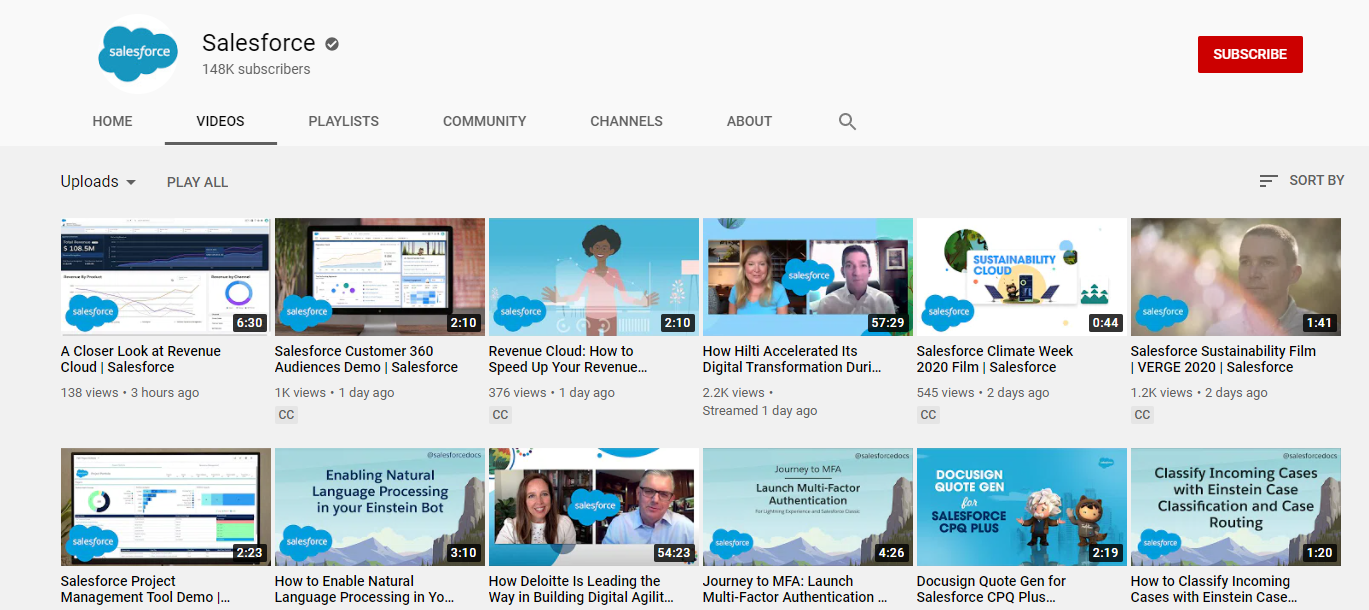Open 'Salesforce Climate Week 2020 Film' title
1369x610 pixels.
pos(995,359)
